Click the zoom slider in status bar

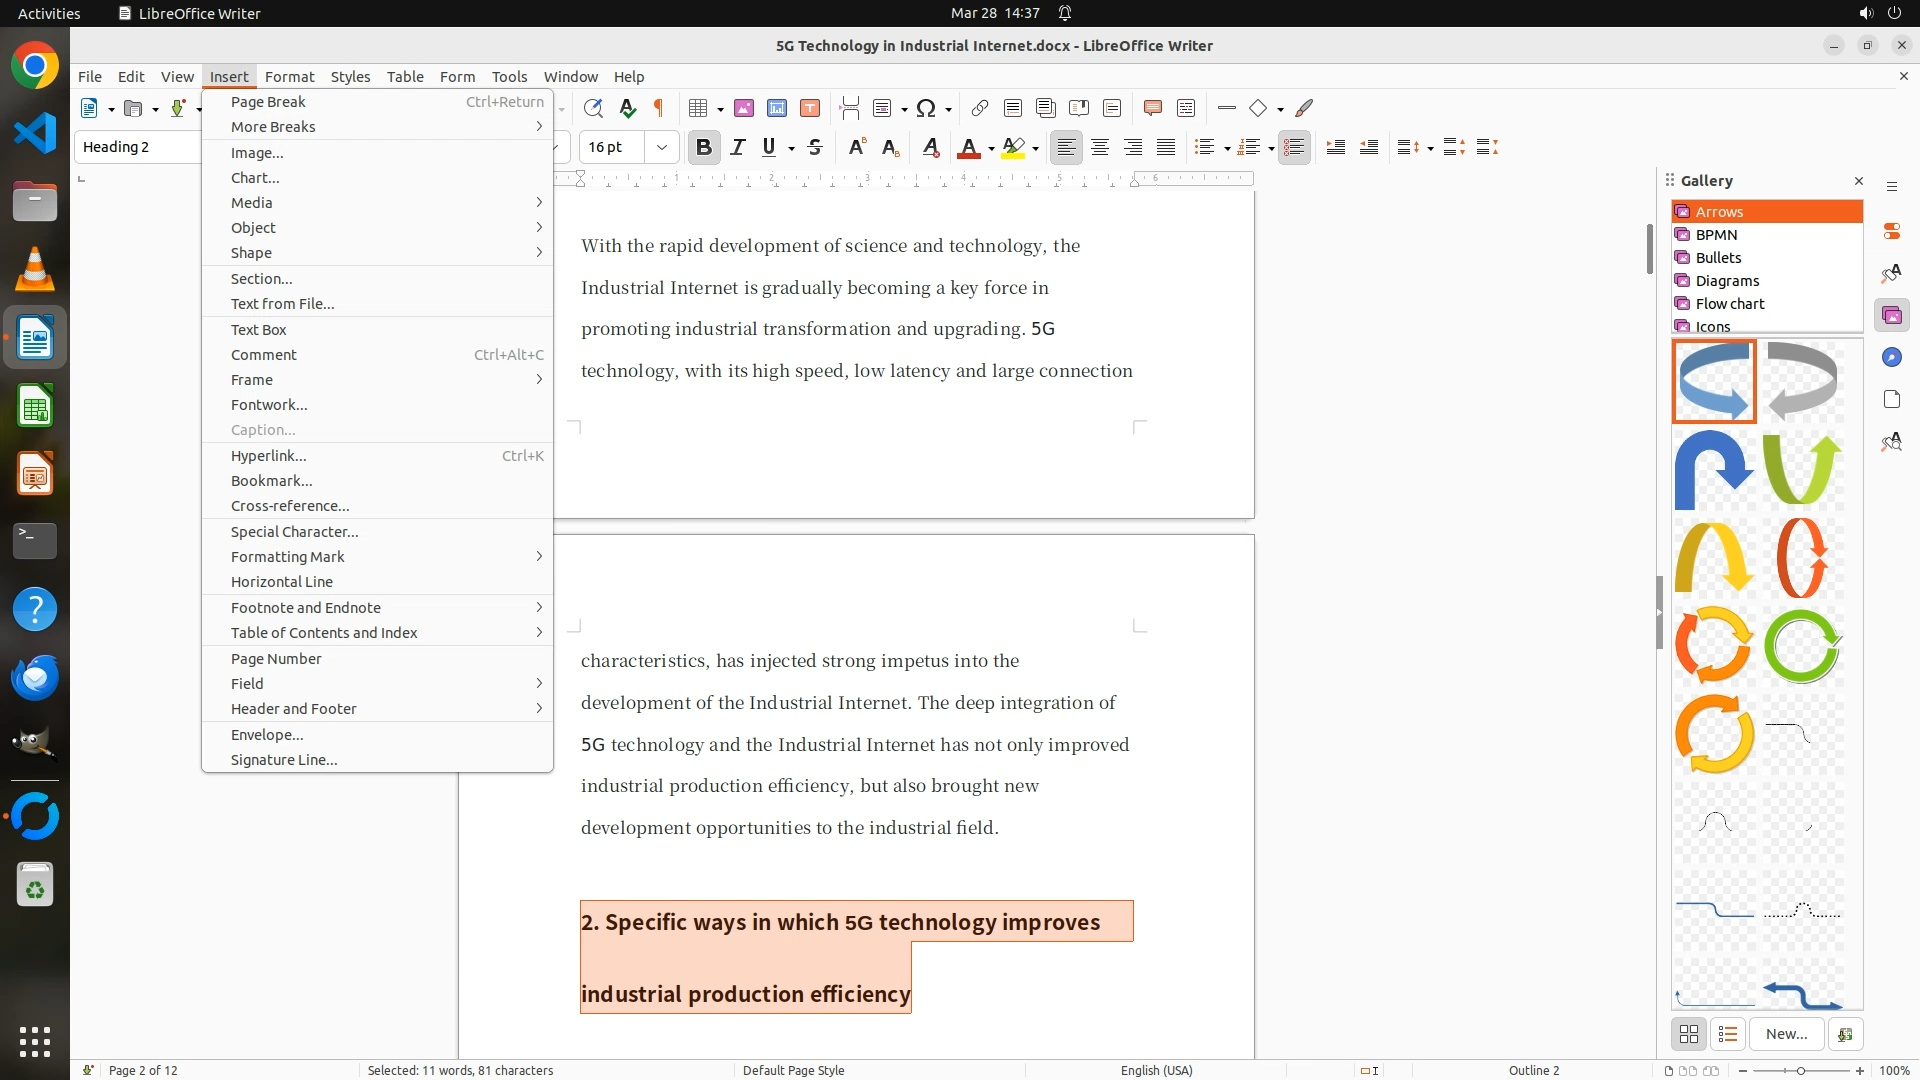(1800, 1070)
